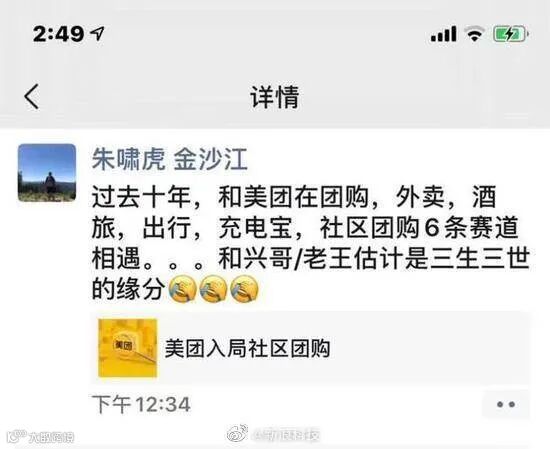Tap the yellow 美团 article thumbnail
The height and width of the screenshot is (449, 550).
click(x=128, y=348)
